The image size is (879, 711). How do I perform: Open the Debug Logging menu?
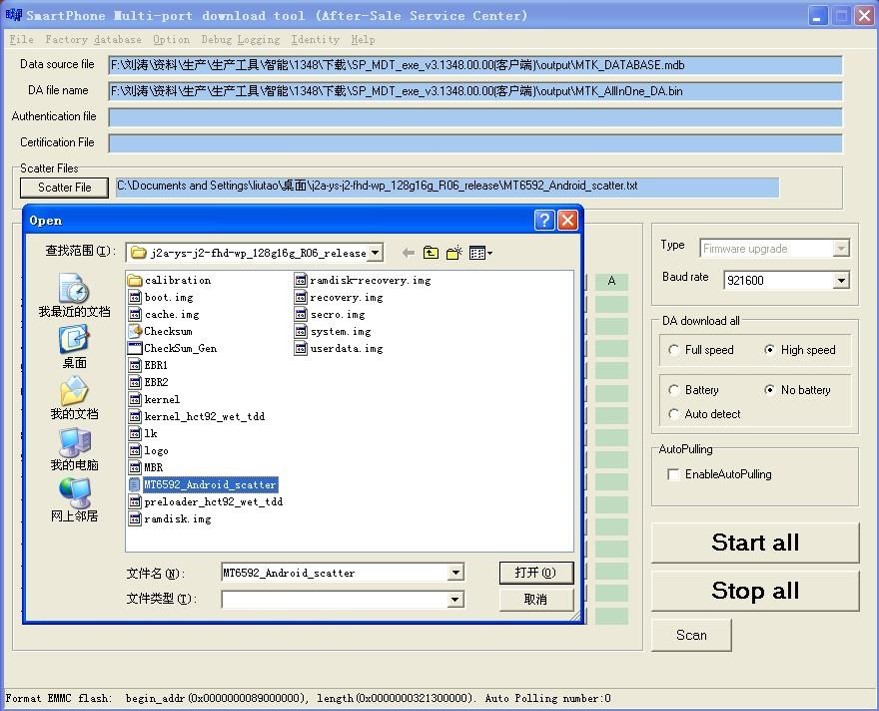[x=240, y=40]
